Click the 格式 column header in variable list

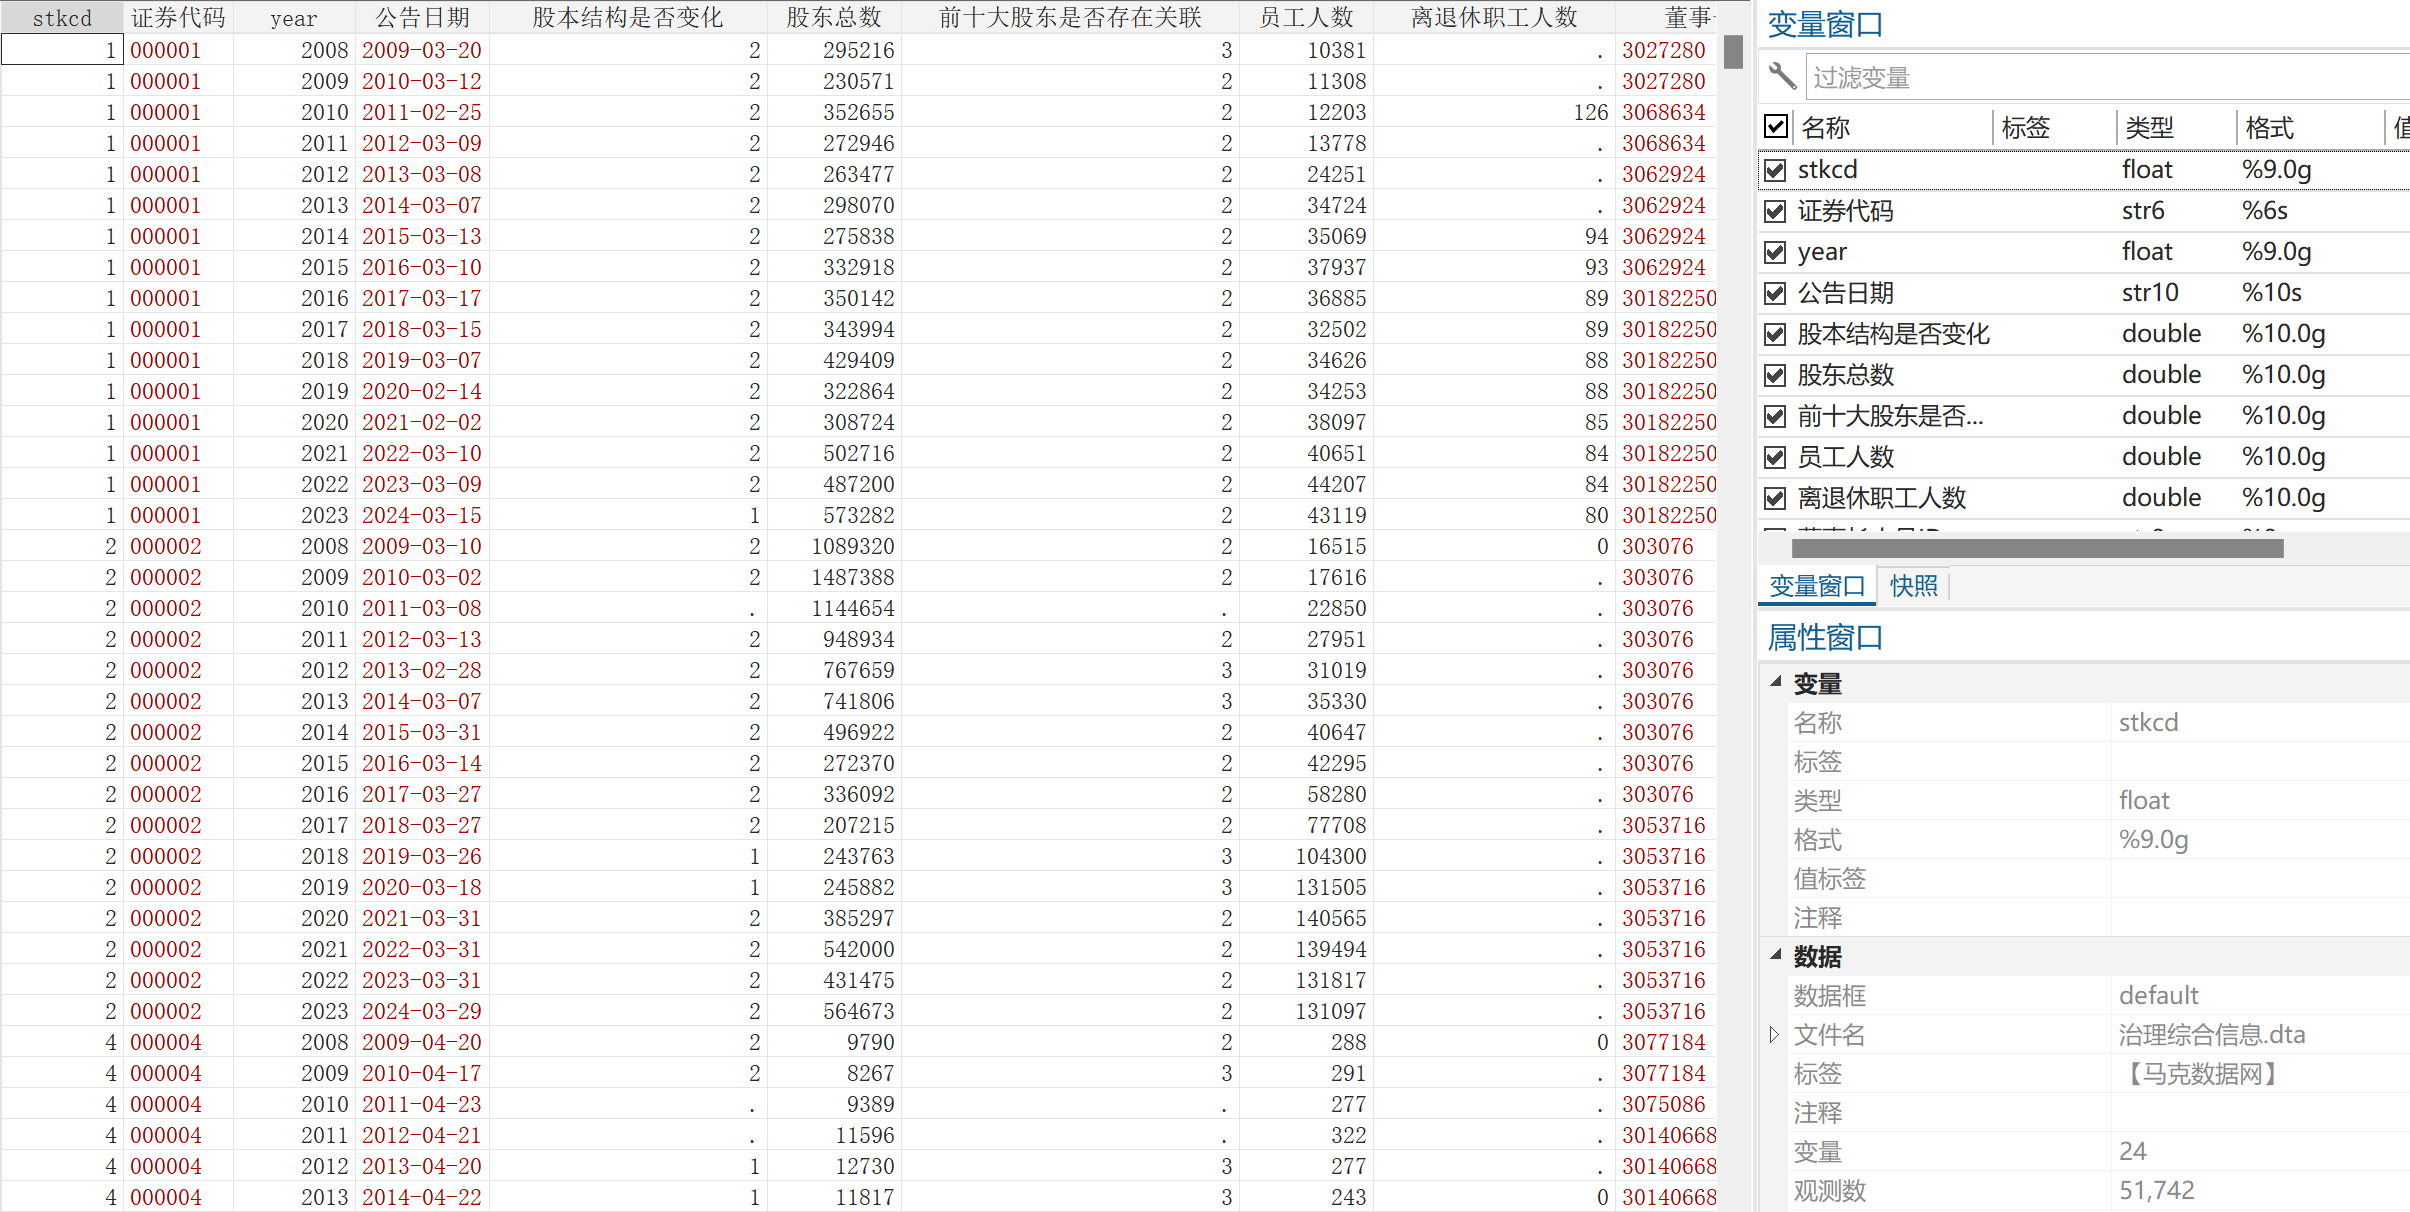tap(2270, 127)
